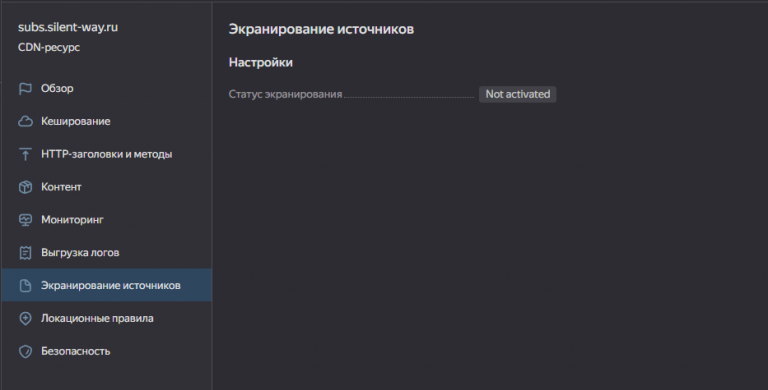Viewport: 768px width, 390px height.
Task: Open Локационные правила page
Action: 106,318
